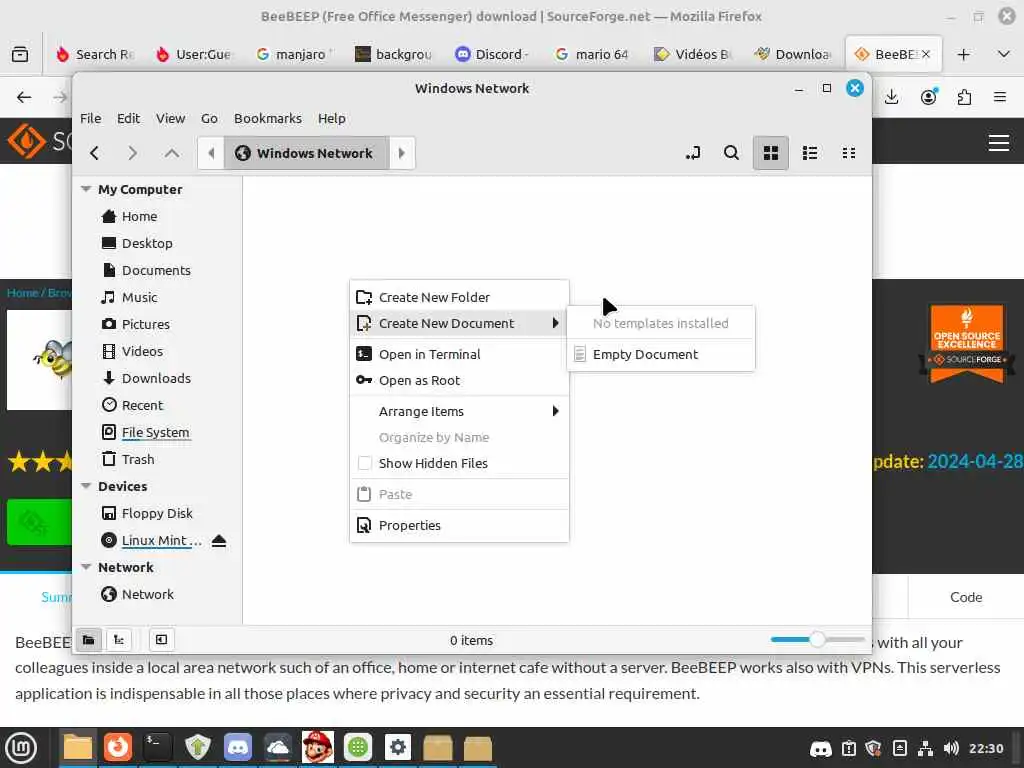
Task: Choose Create New Folder from the context menu
Action: [x=459, y=297]
